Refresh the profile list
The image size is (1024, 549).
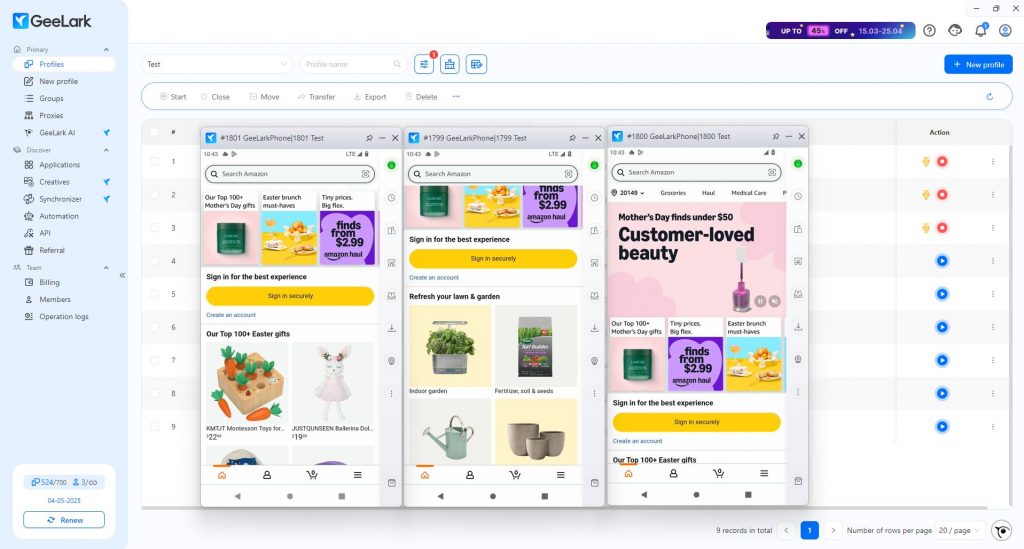989,97
